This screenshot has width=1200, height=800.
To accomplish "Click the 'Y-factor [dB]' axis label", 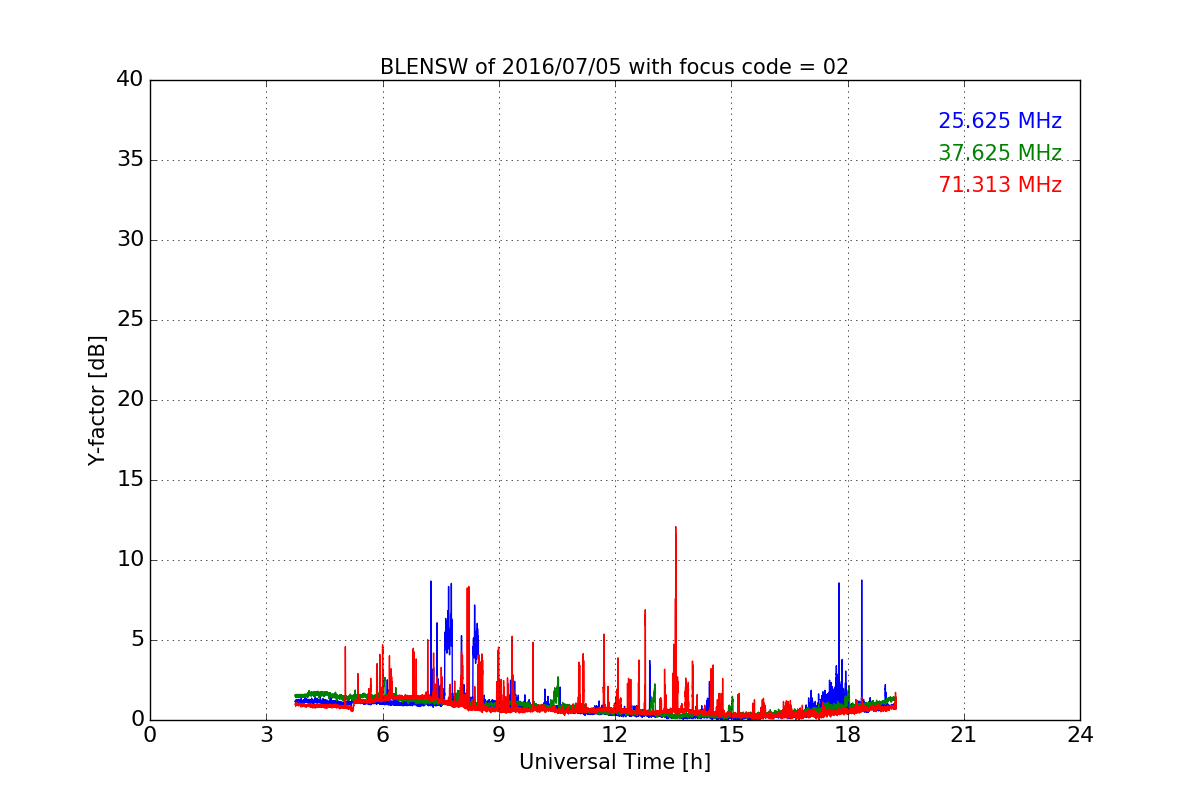I will (97, 400).
